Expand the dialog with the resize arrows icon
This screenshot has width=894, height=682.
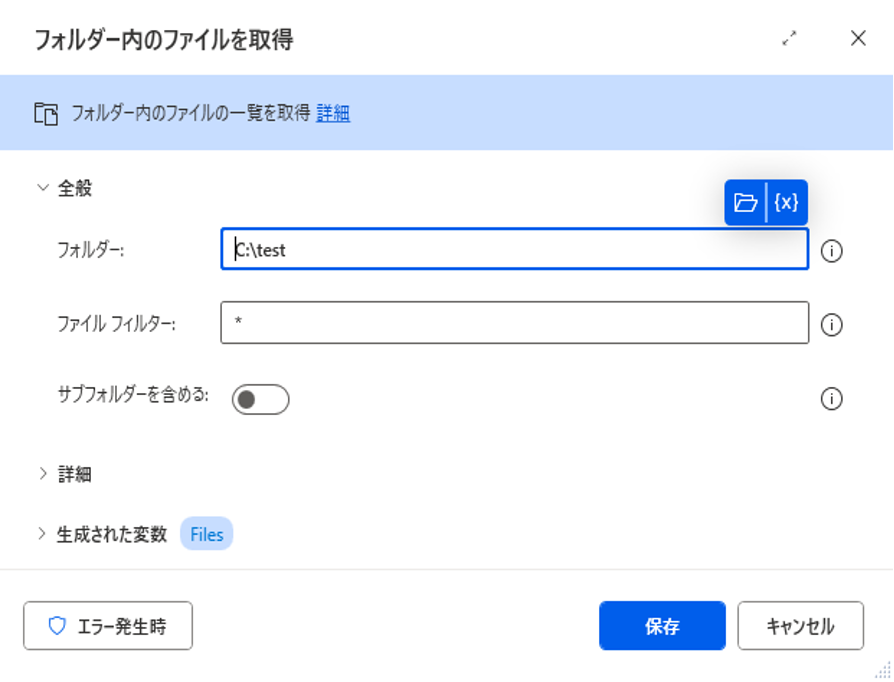coord(790,39)
